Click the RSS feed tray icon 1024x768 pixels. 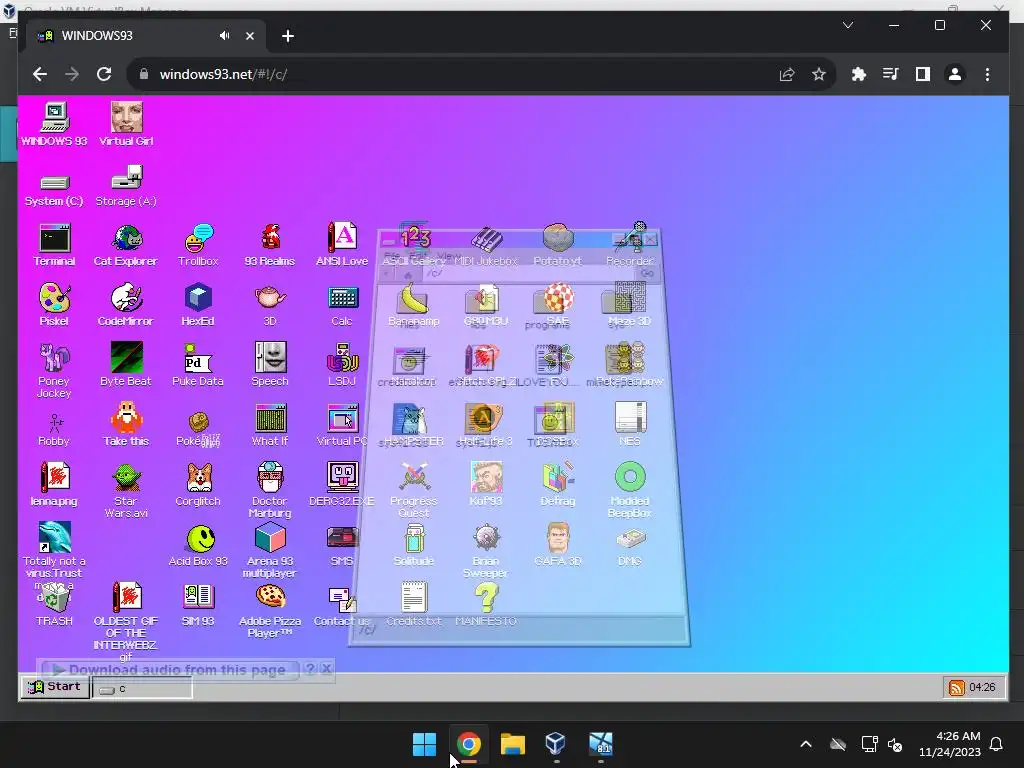(956, 687)
